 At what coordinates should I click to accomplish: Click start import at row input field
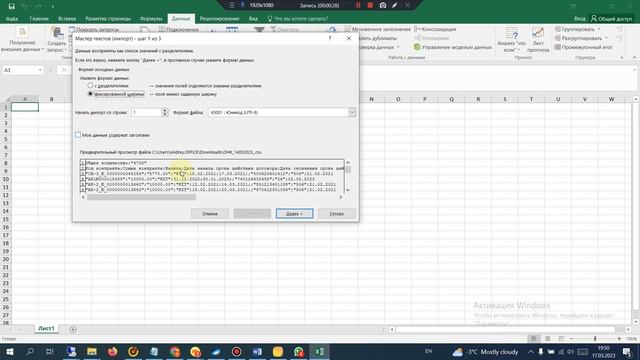[146, 112]
